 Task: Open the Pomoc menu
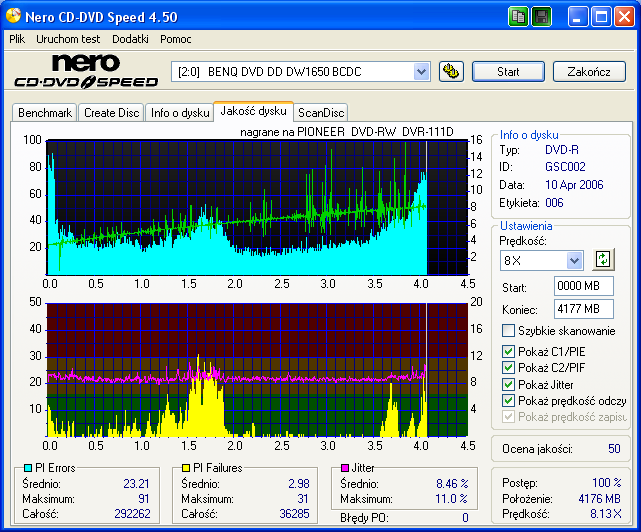[175, 39]
